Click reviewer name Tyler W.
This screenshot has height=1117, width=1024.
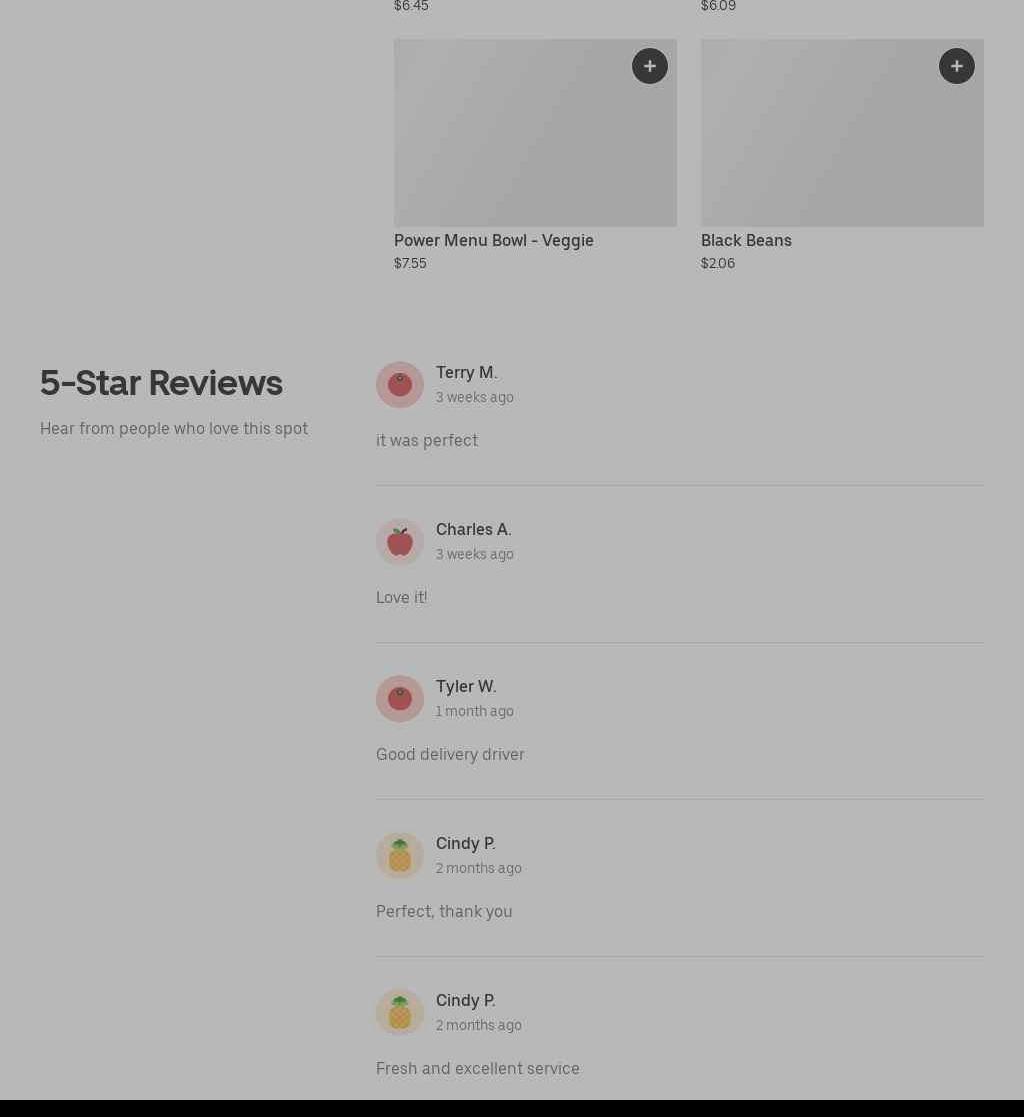(x=466, y=687)
